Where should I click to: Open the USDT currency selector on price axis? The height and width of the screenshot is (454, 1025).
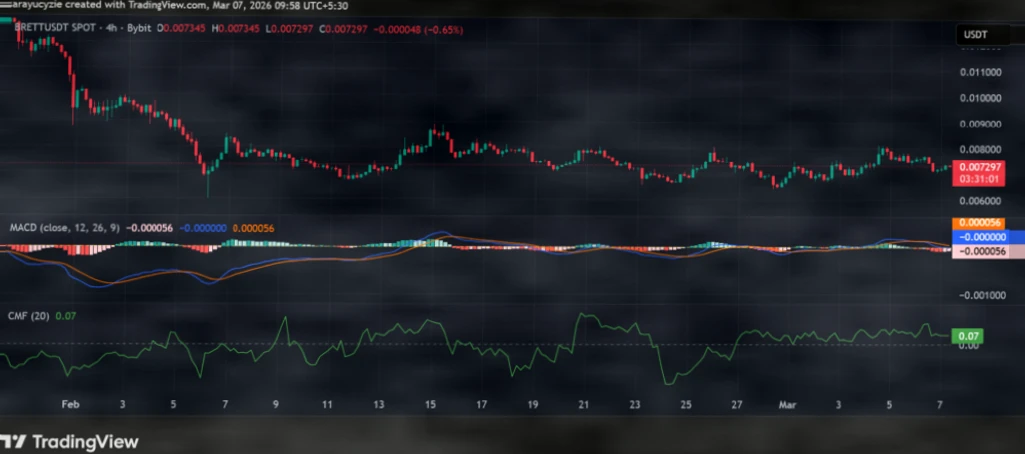[975, 35]
